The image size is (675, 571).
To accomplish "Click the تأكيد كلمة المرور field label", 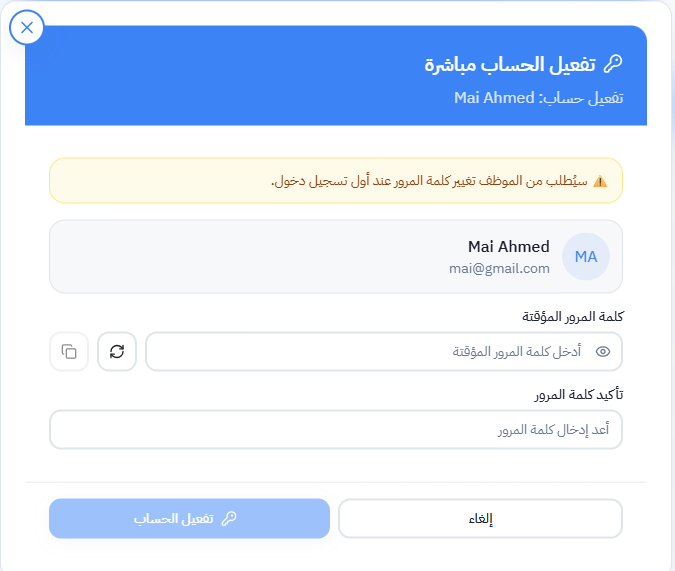I will click(x=578, y=394).
